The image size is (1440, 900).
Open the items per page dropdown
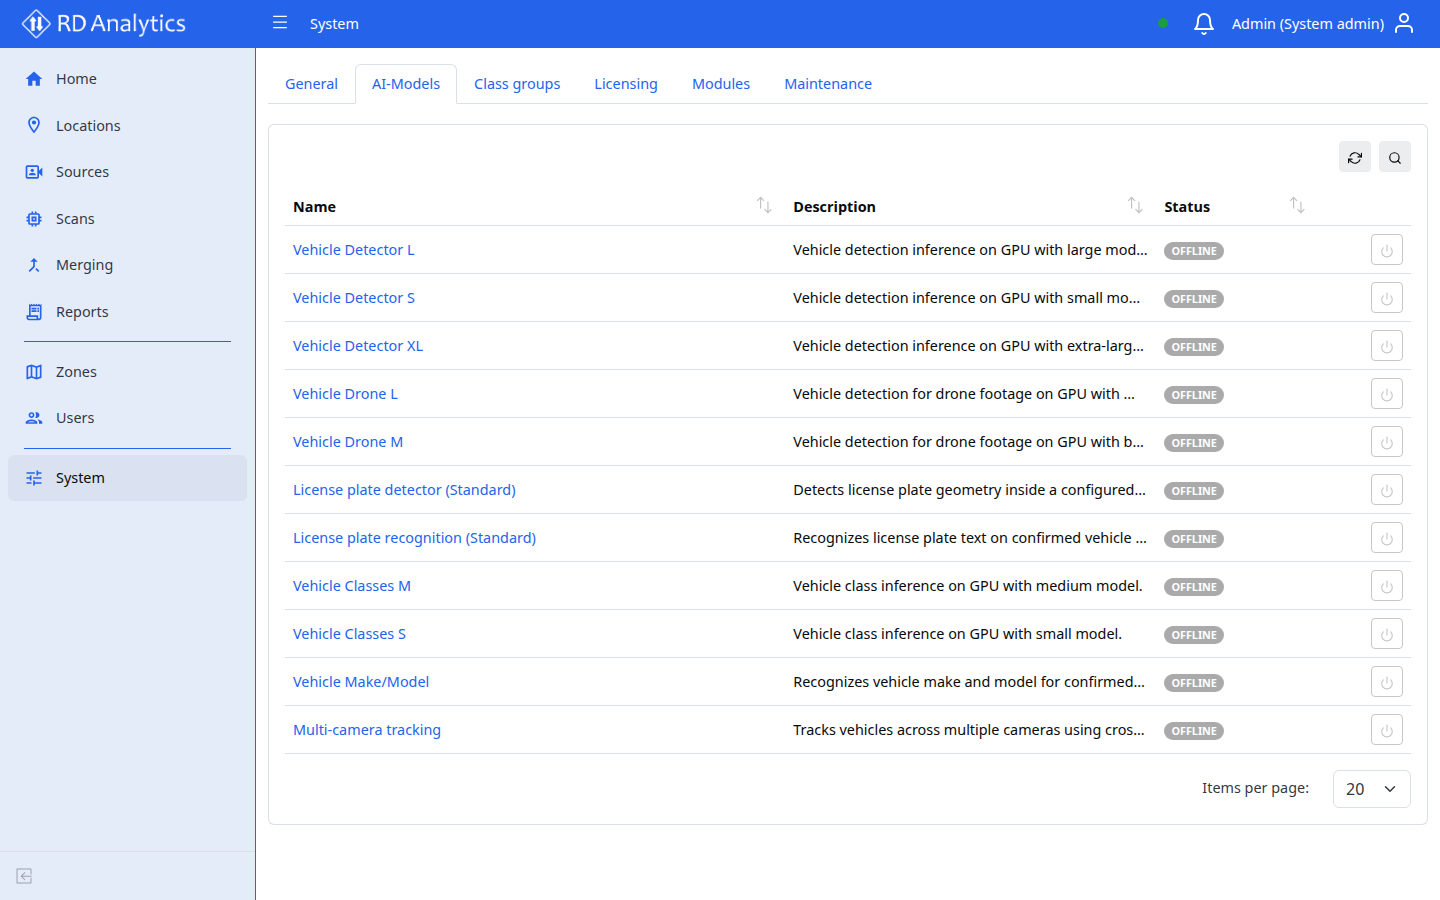click(x=1371, y=789)
